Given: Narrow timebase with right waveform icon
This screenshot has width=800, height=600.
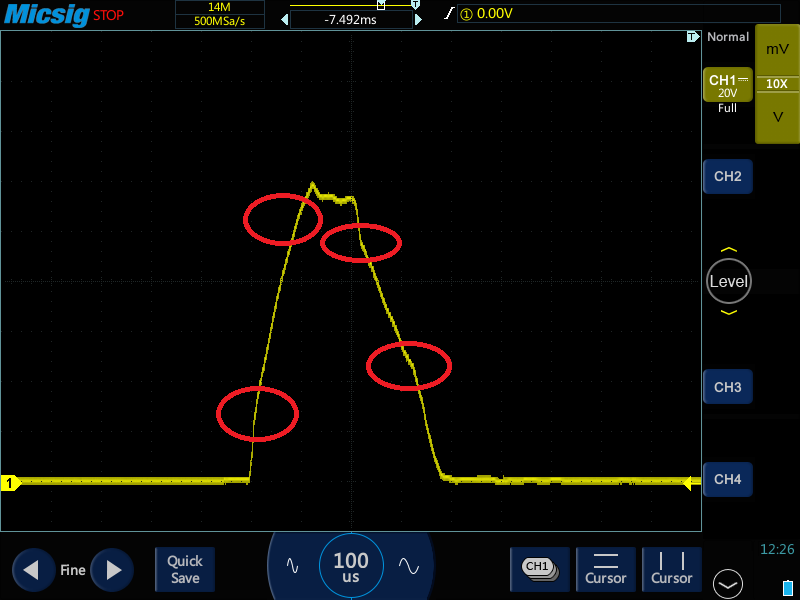Looking at the screenshot, I should [x=408, y=565].
